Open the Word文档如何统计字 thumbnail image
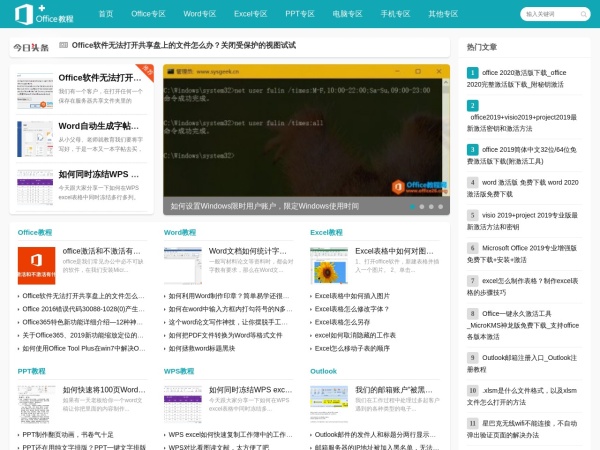This screenshot has width=600, height=450. (x=183, y=266)
